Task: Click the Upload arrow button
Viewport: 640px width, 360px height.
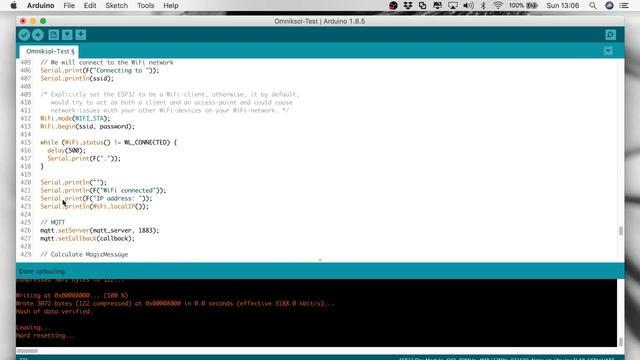Action: pos(38,35)
